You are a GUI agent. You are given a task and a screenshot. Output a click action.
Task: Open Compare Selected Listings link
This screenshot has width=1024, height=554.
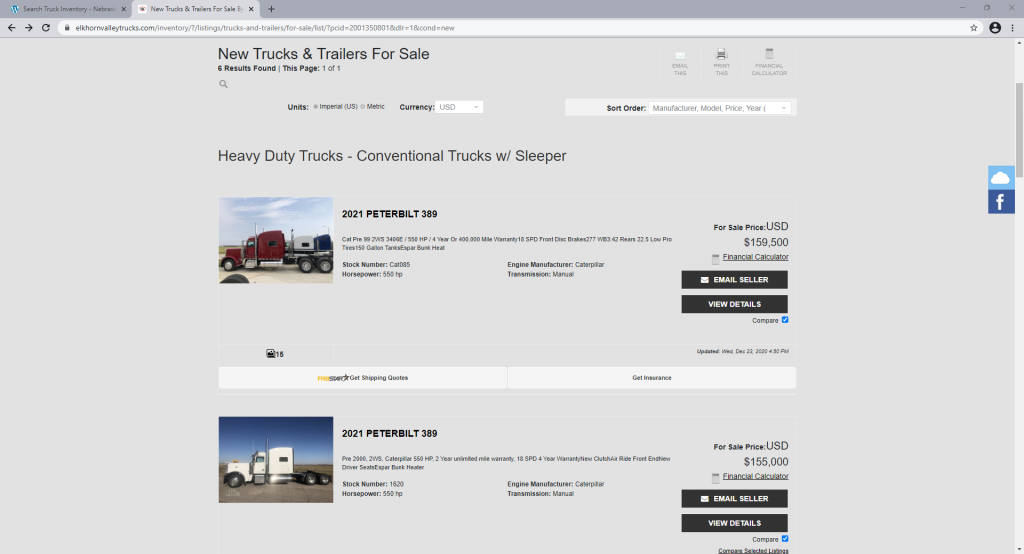pyautogui.click(x=753, y=551)
